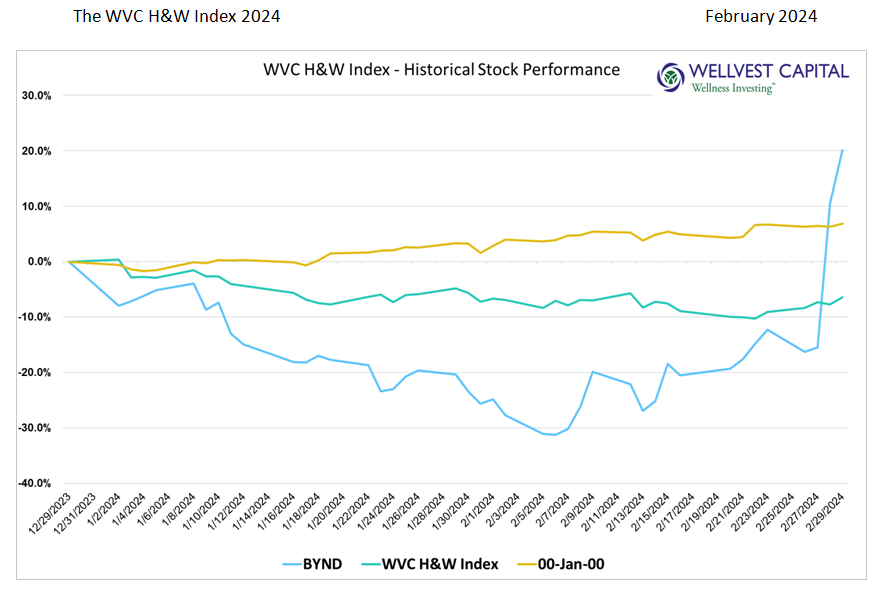Click the BYND line's lowest point near -31%

tap(555, 435)
